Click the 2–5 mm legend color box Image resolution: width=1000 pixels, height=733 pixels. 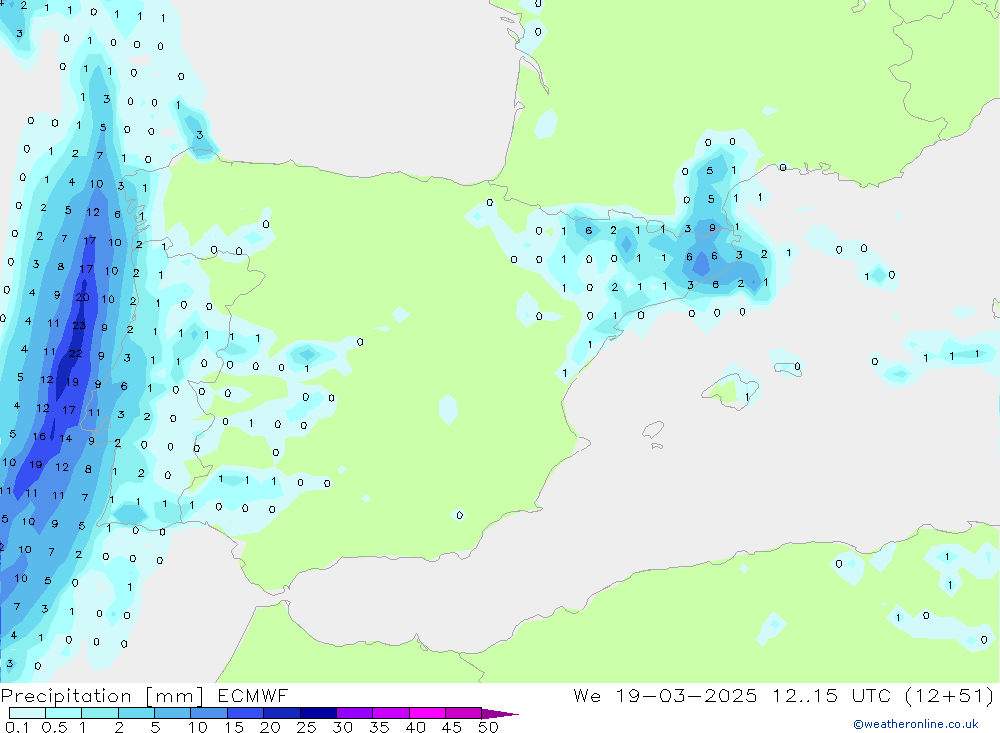[x=136, y=713]
